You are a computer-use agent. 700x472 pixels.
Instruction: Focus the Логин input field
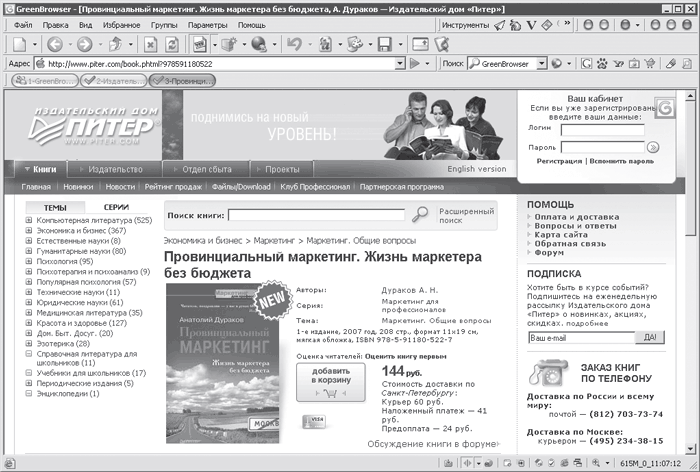click(x=603, y=130)
